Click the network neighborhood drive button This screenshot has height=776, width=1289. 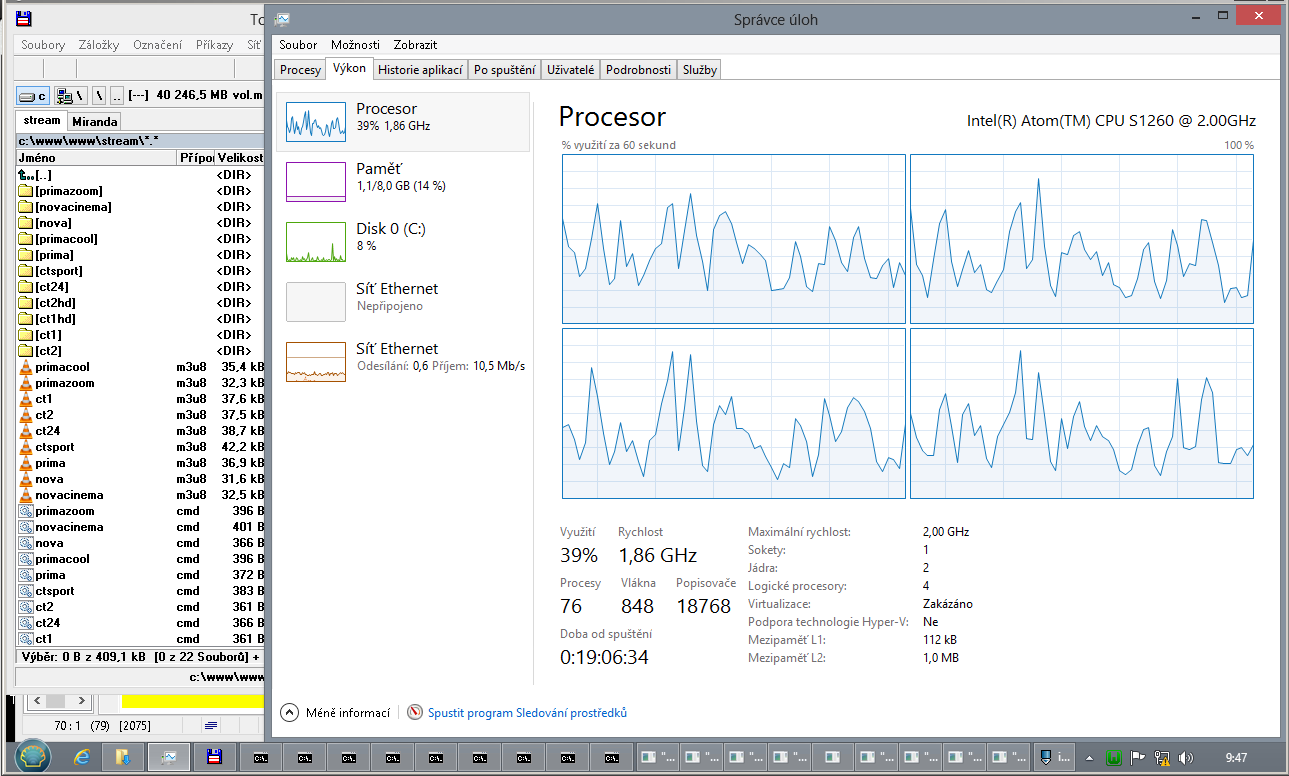(x=70, y=96)
